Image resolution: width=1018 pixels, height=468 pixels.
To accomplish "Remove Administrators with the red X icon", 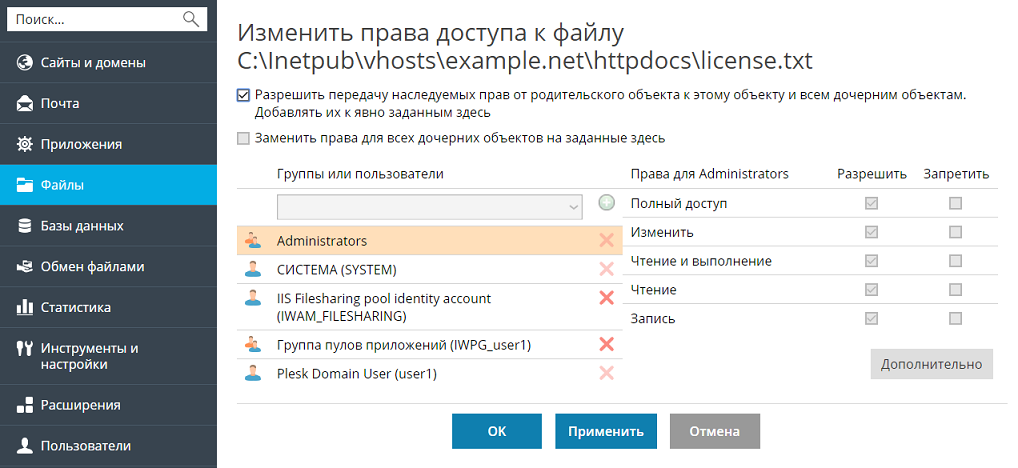I will [x=606, y=240].
